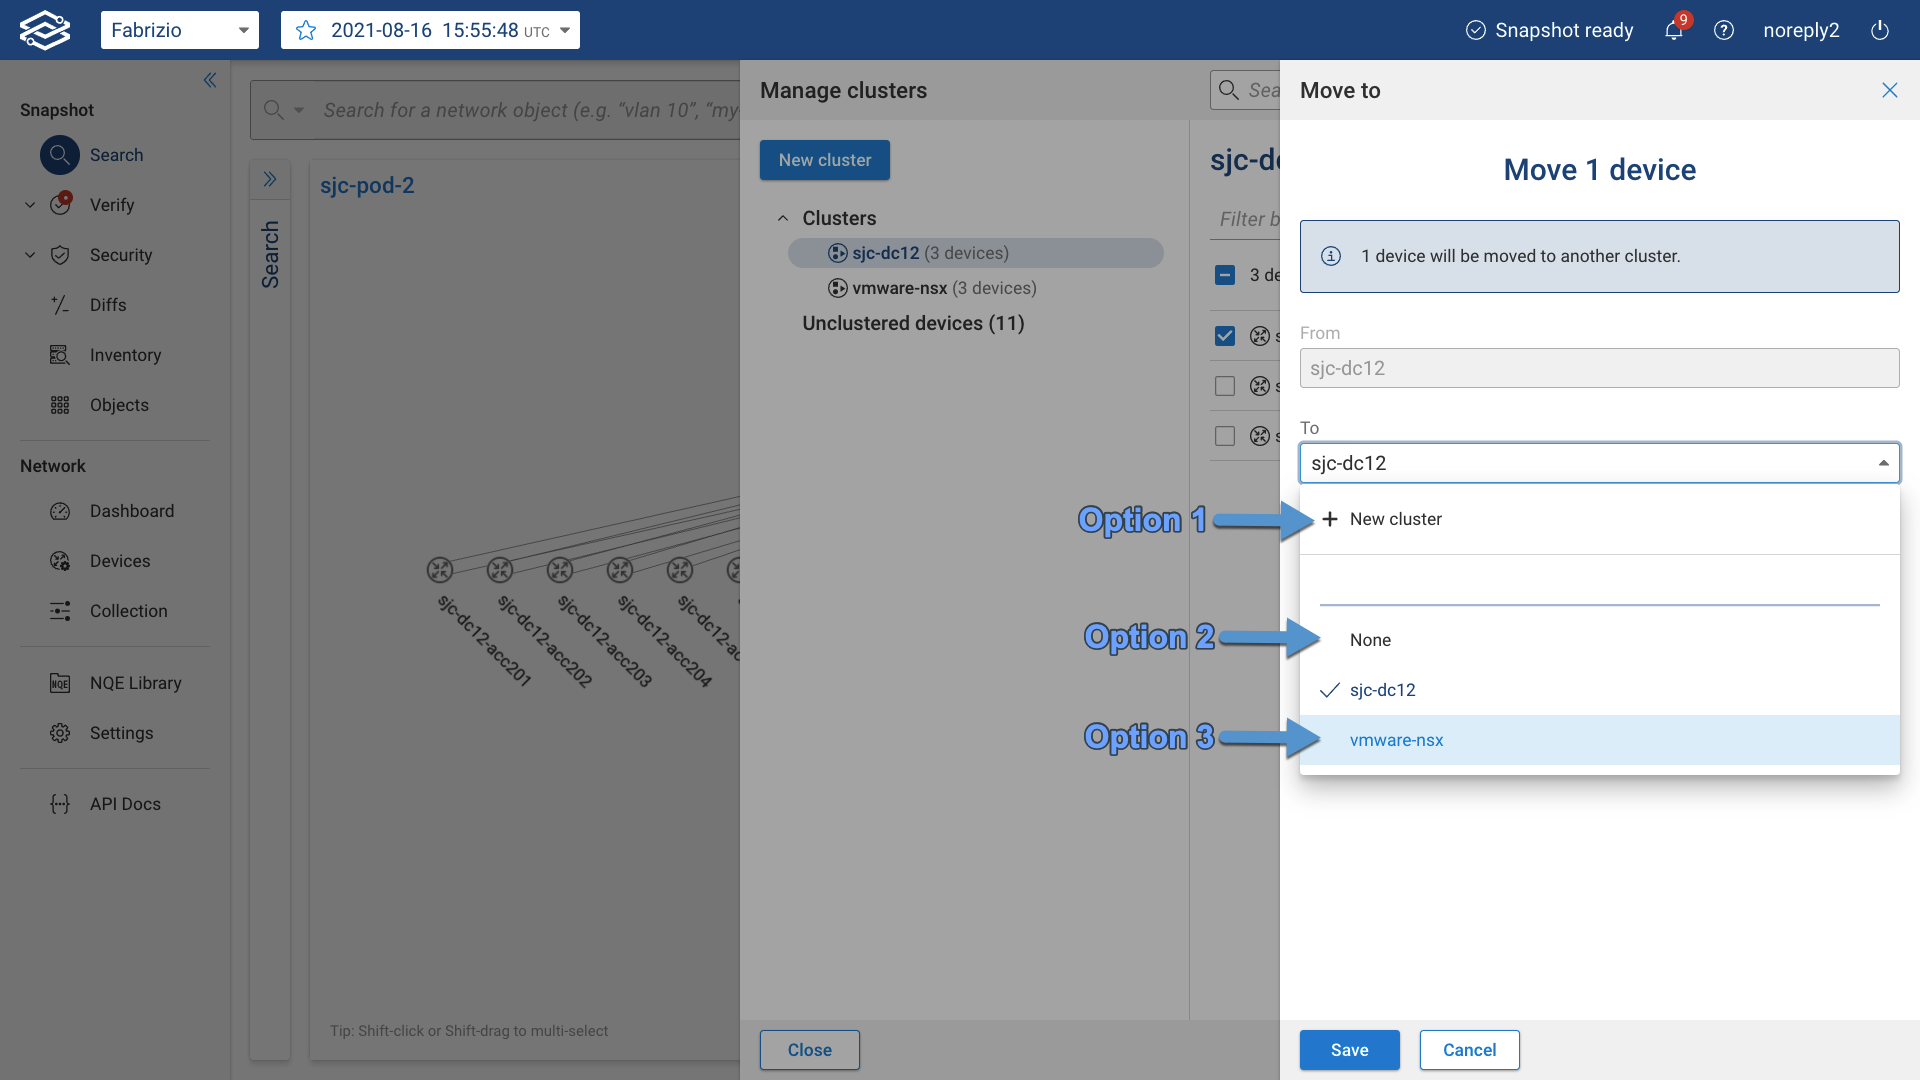
Task: Select the Devices icon in the sidebar
Action: (60, 561)
